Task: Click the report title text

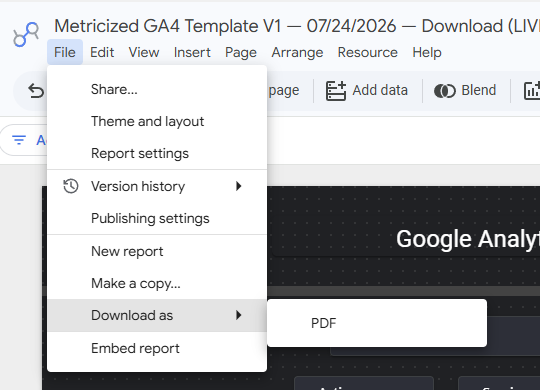Action: click(297, 26)
